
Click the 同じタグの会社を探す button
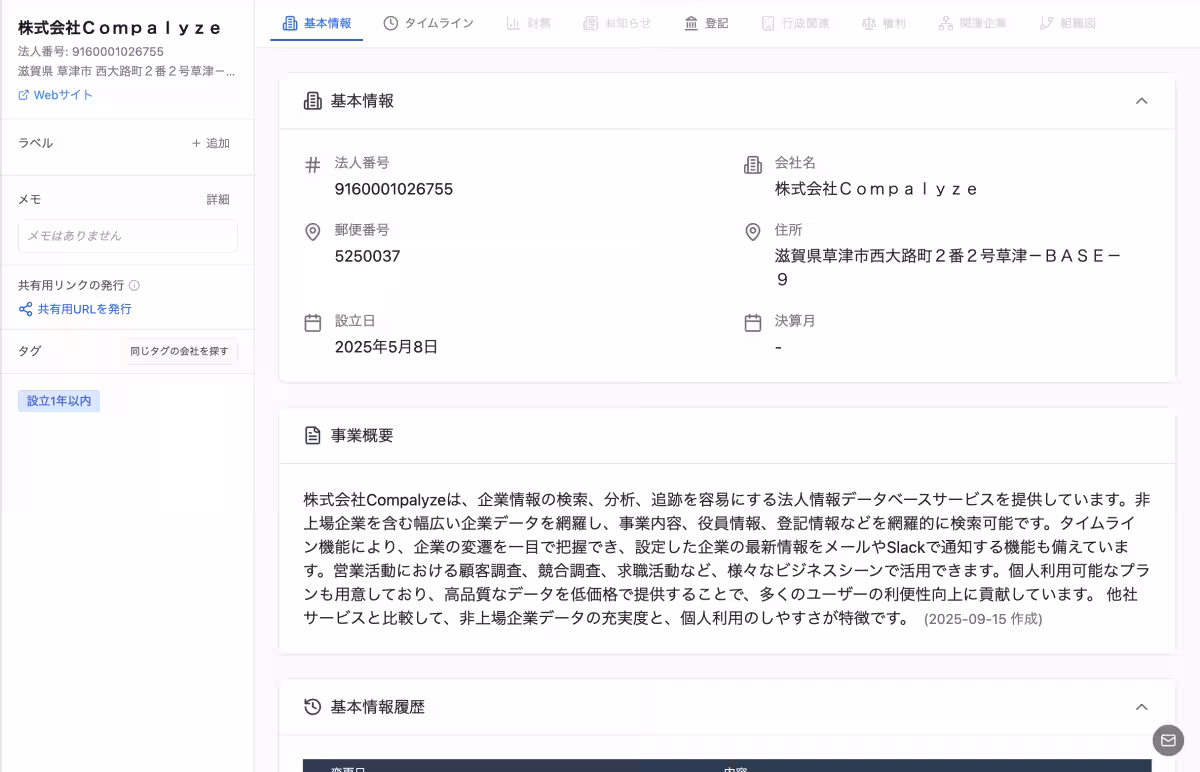pyautogui.click(x=179, y=352)
